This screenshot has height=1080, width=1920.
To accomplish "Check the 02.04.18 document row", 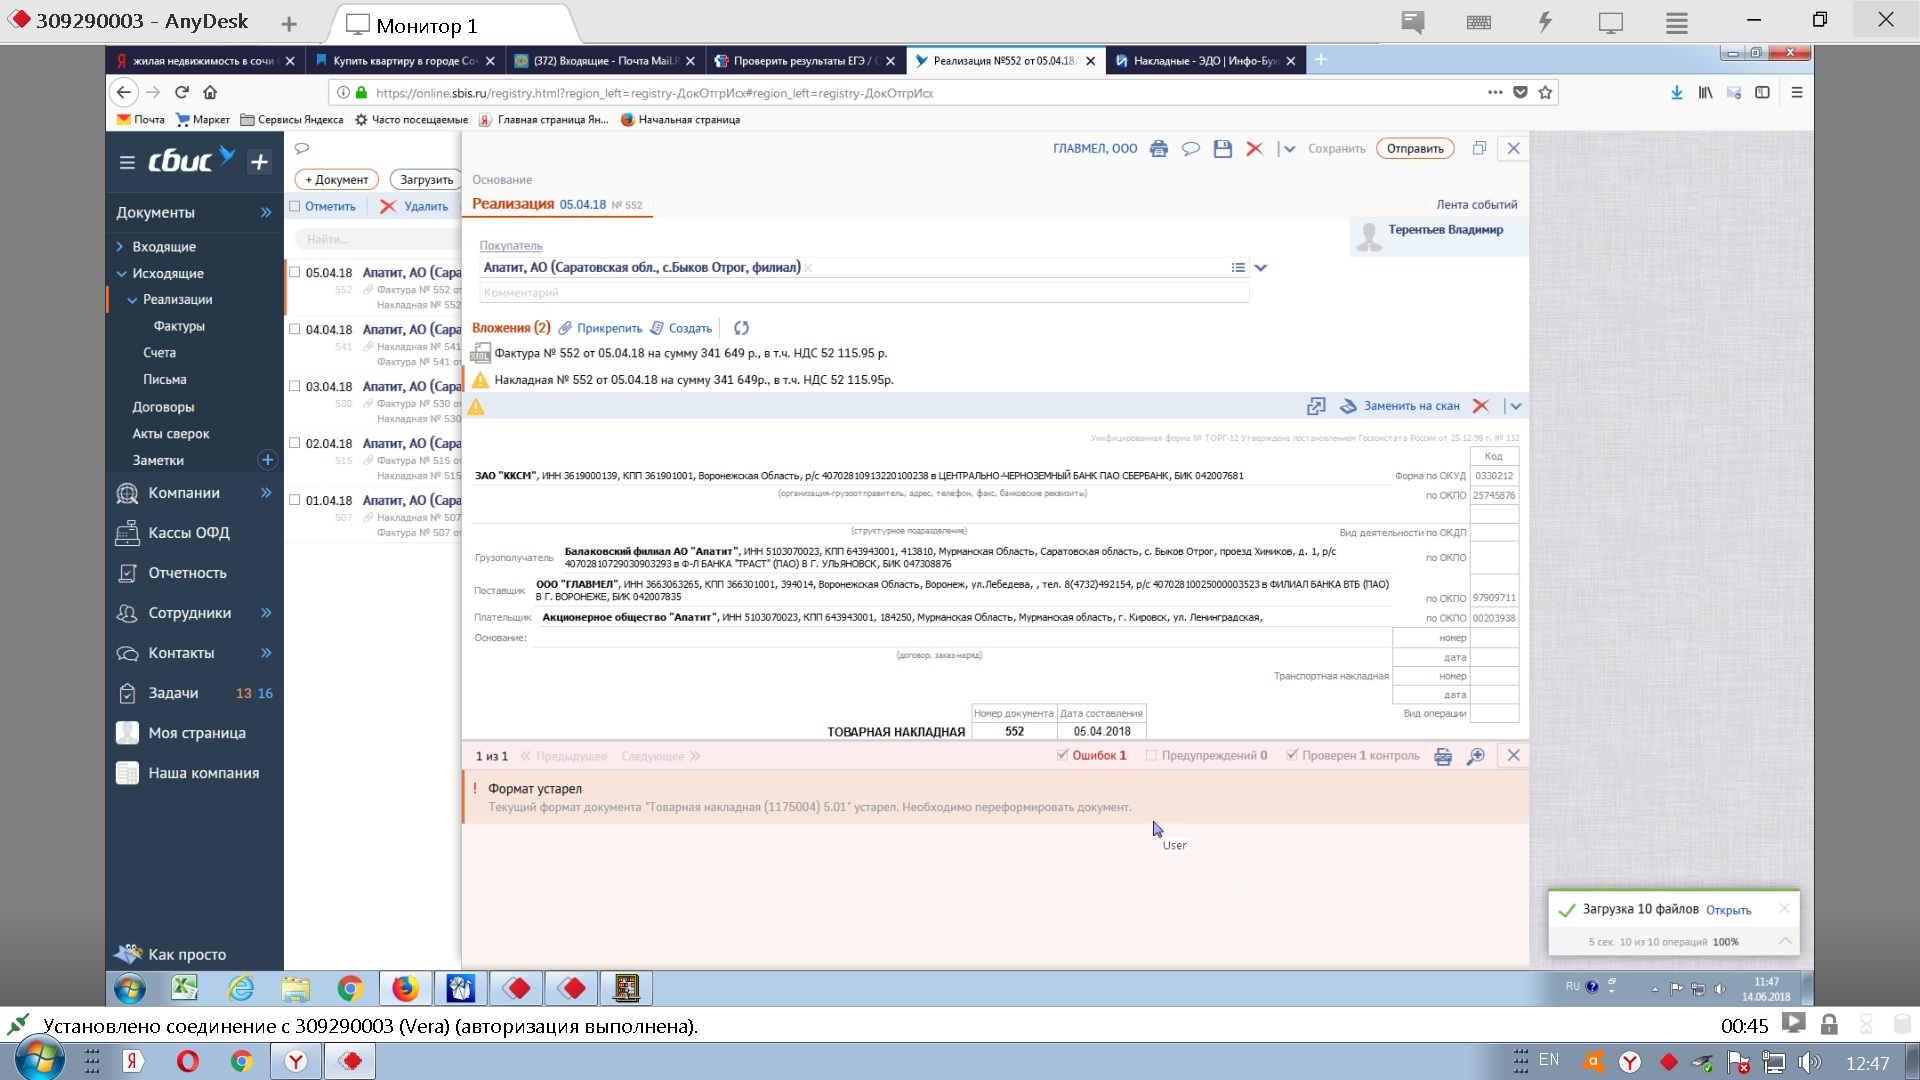I will click(x=295, y=443).
